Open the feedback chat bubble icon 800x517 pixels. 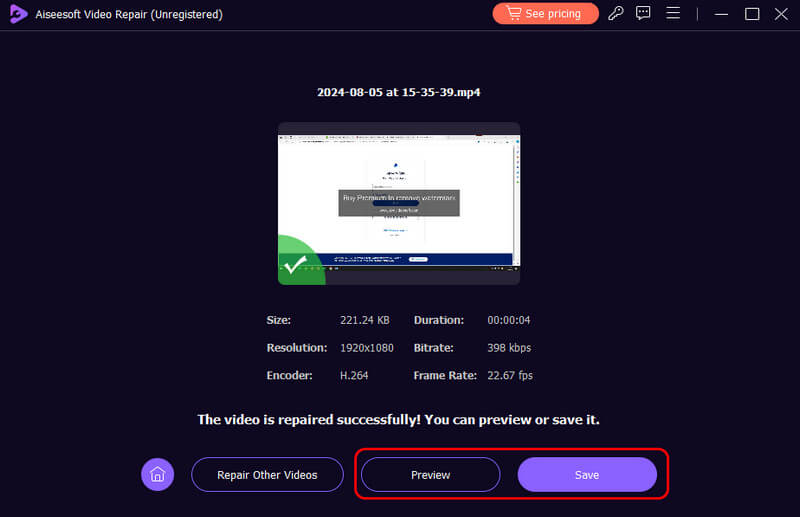[x=644, y=14]
